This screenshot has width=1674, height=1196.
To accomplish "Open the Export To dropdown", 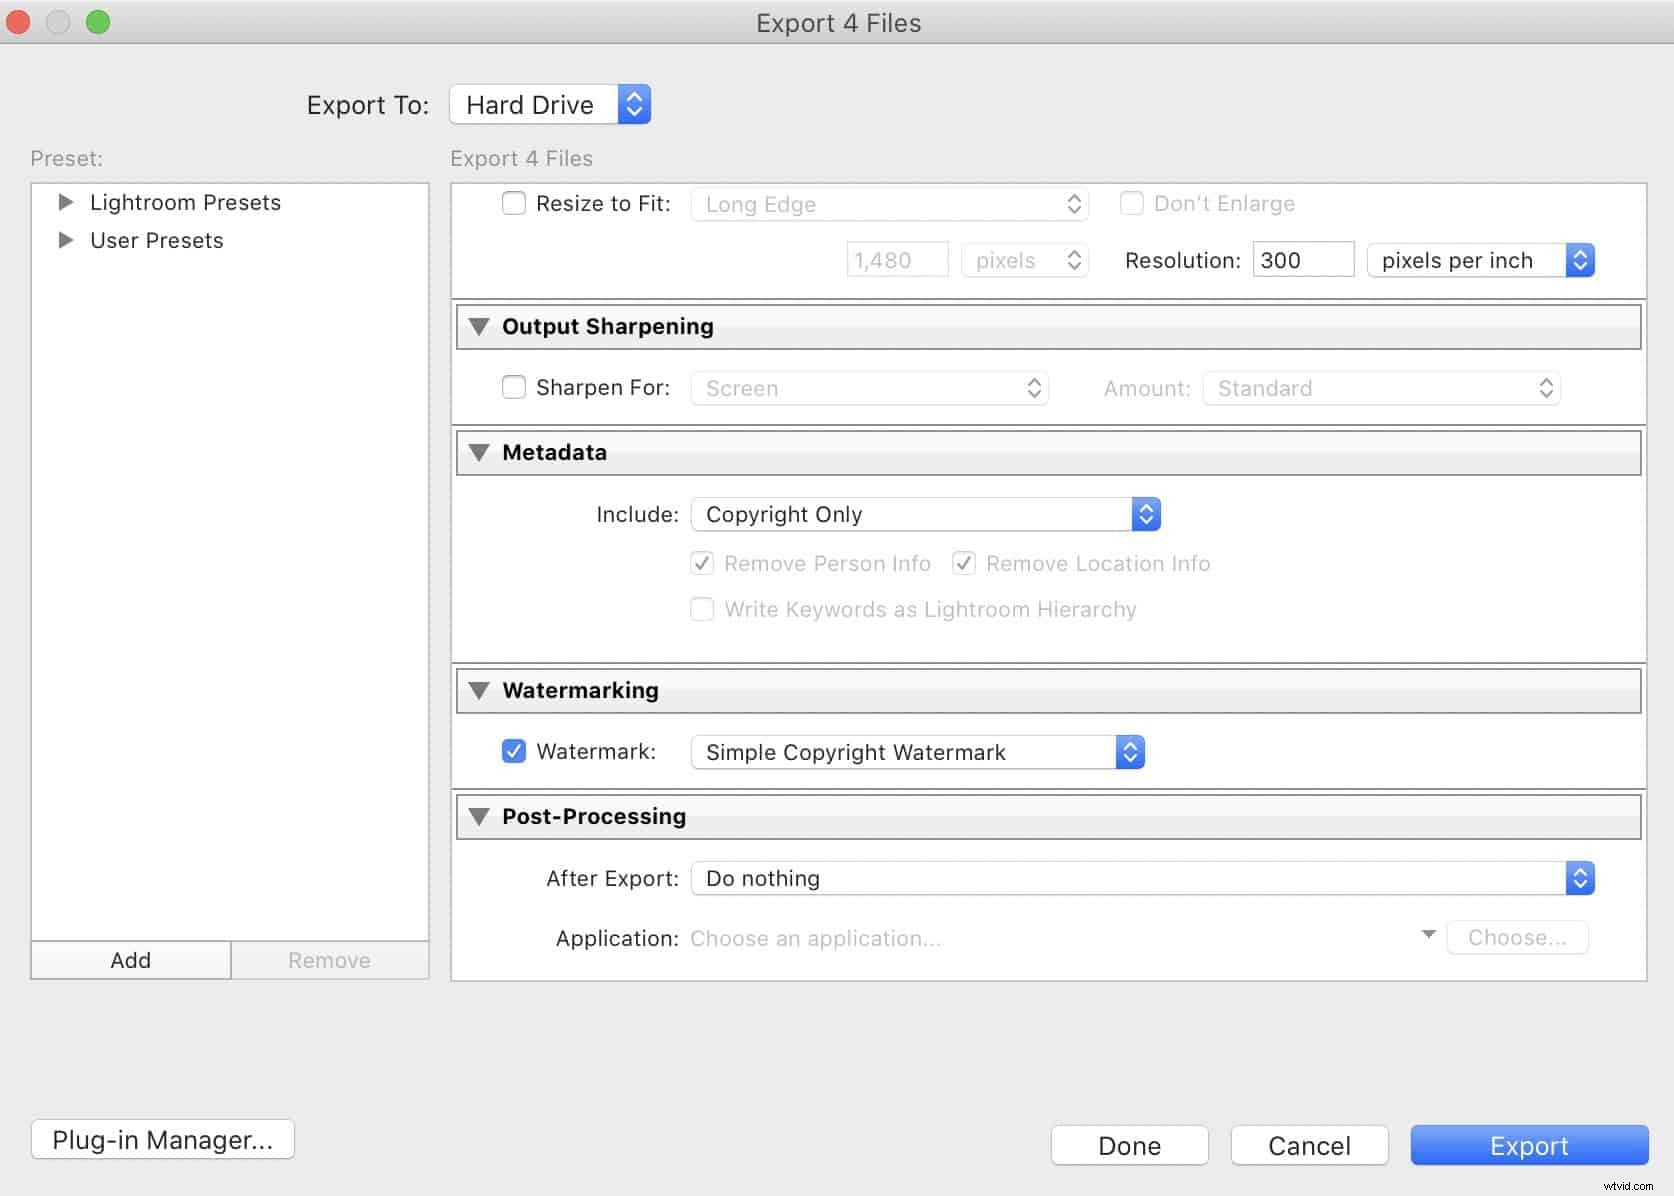I will pyautogui.click(x=550, y=105).
